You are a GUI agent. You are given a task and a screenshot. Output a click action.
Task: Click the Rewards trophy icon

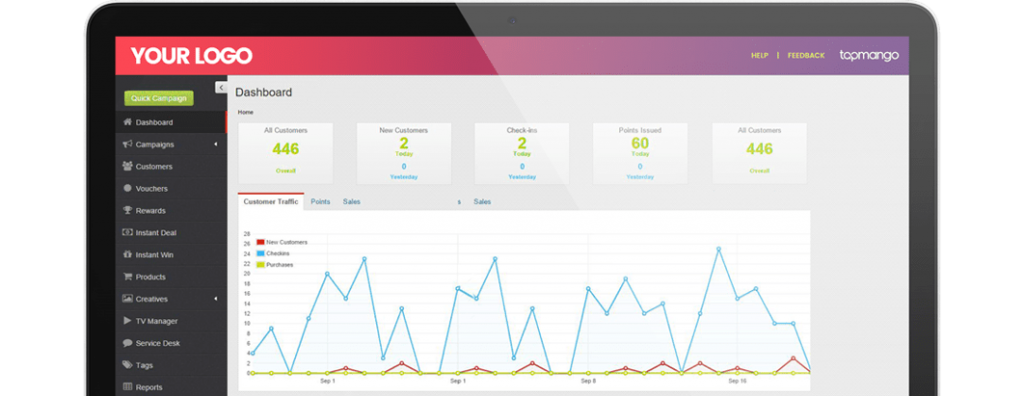click(x=127, y=210)
